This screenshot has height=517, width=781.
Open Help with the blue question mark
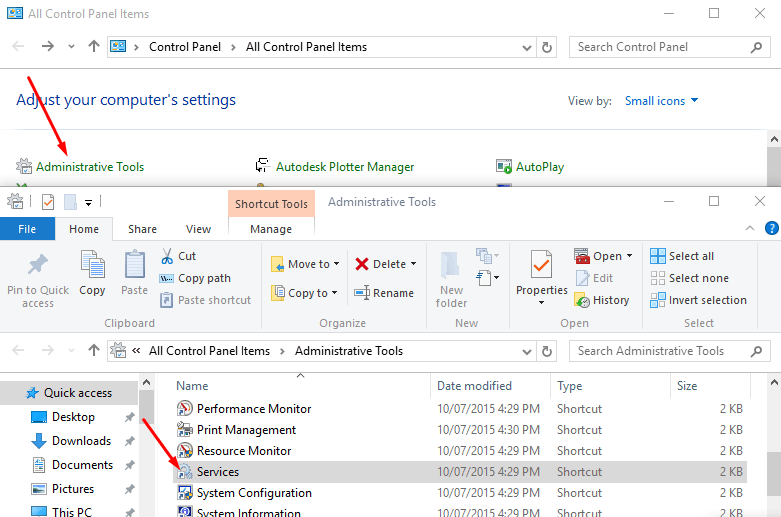point(772,228)
